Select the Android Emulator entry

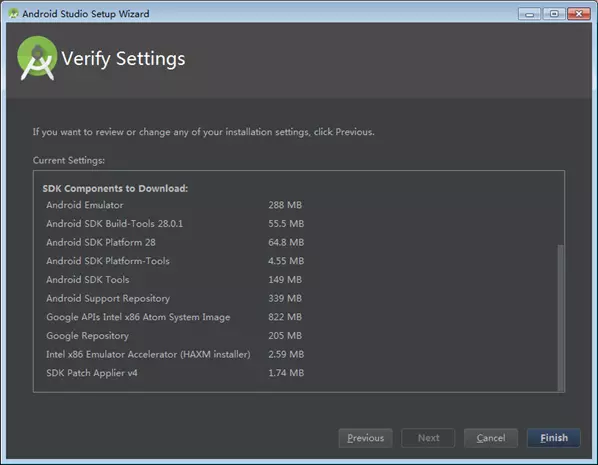(174, 205)
